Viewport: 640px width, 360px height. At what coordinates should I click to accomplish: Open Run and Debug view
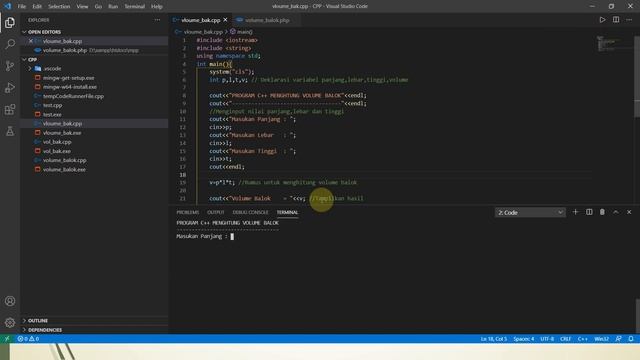(x=10, y=88)
